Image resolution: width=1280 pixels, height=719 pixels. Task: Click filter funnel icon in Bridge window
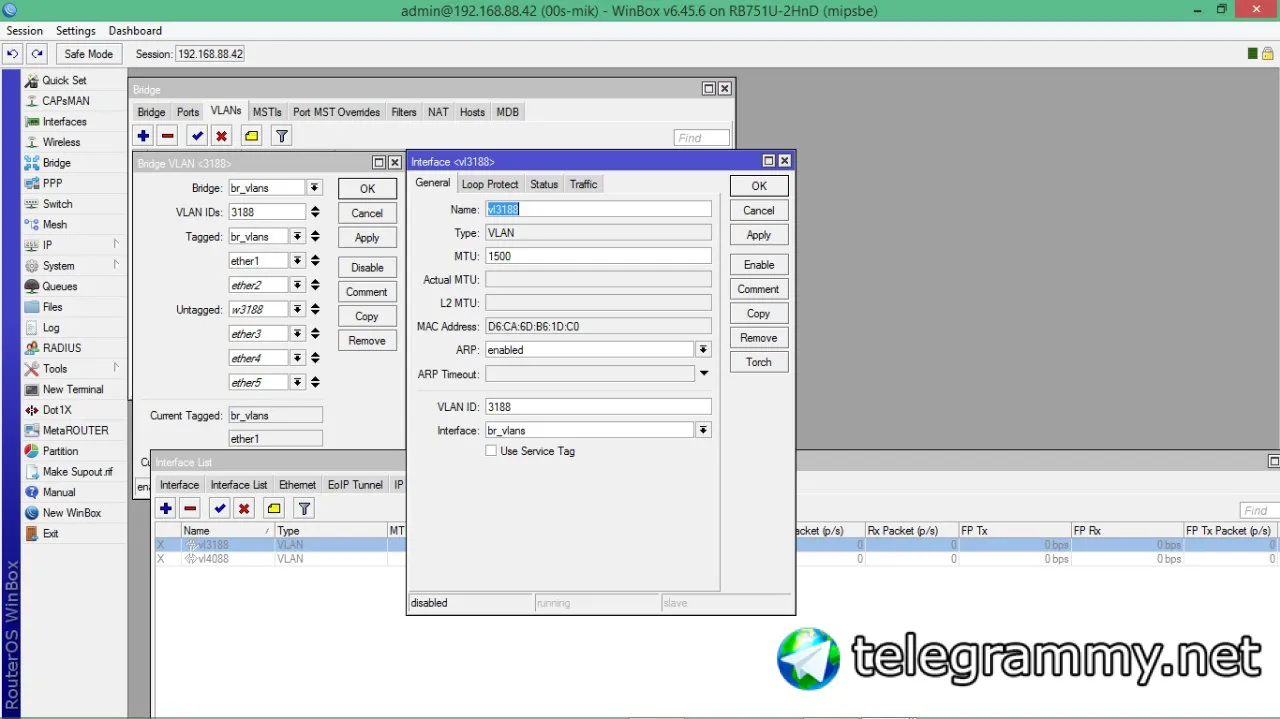(x=281, y=136)
